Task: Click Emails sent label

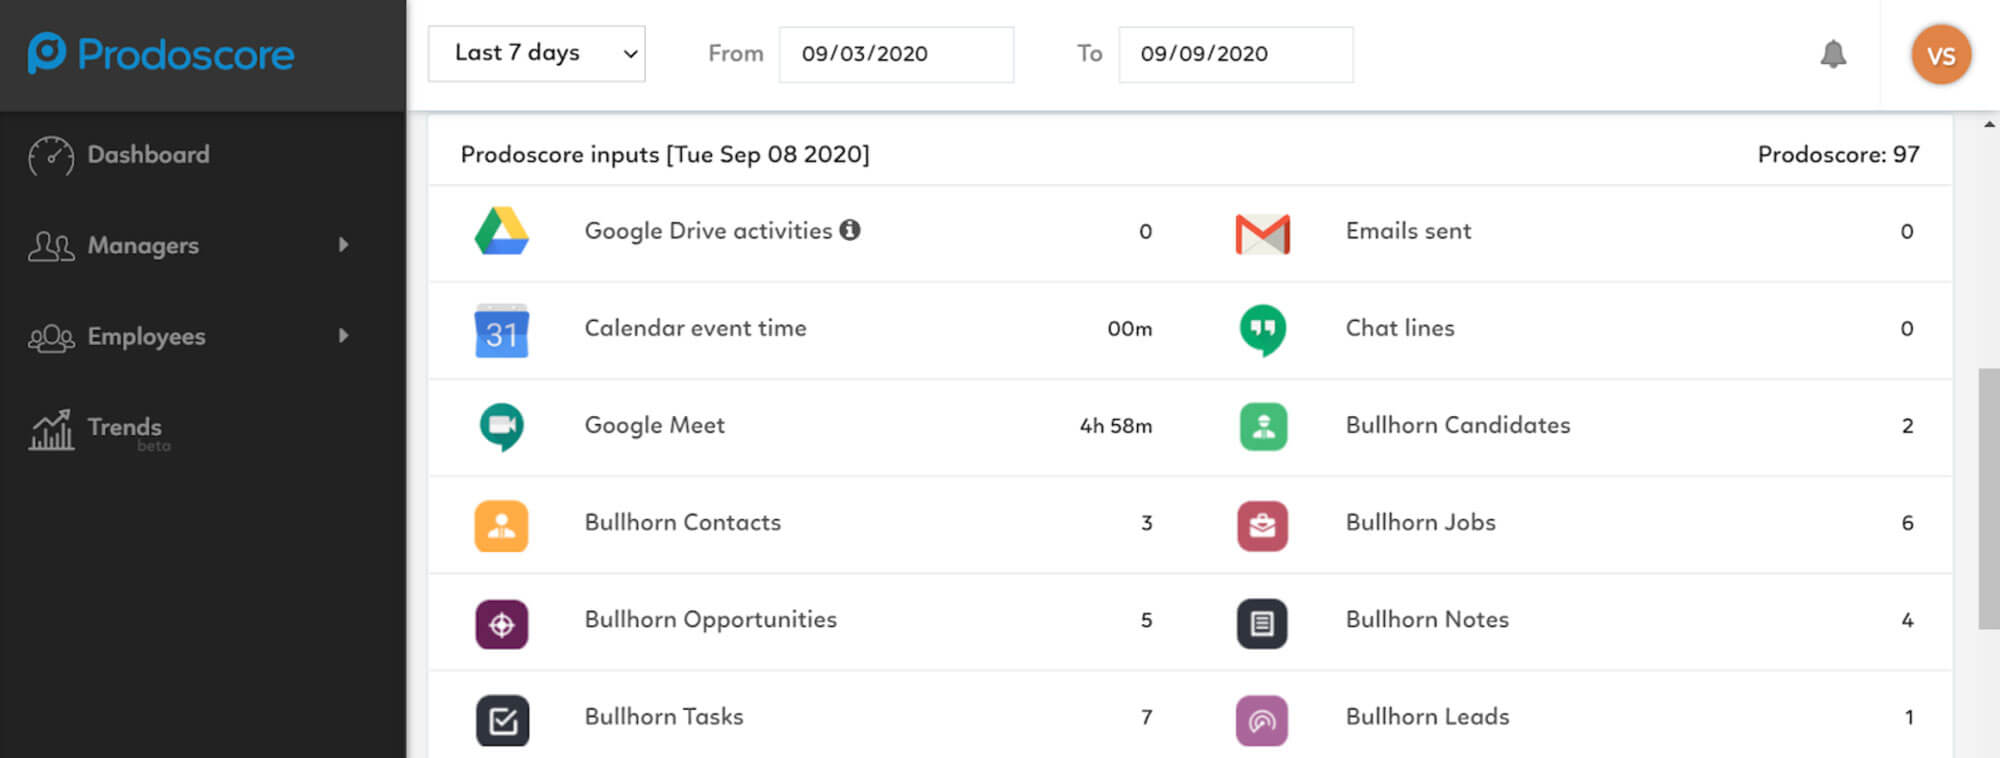Action: click(1408, 230)
